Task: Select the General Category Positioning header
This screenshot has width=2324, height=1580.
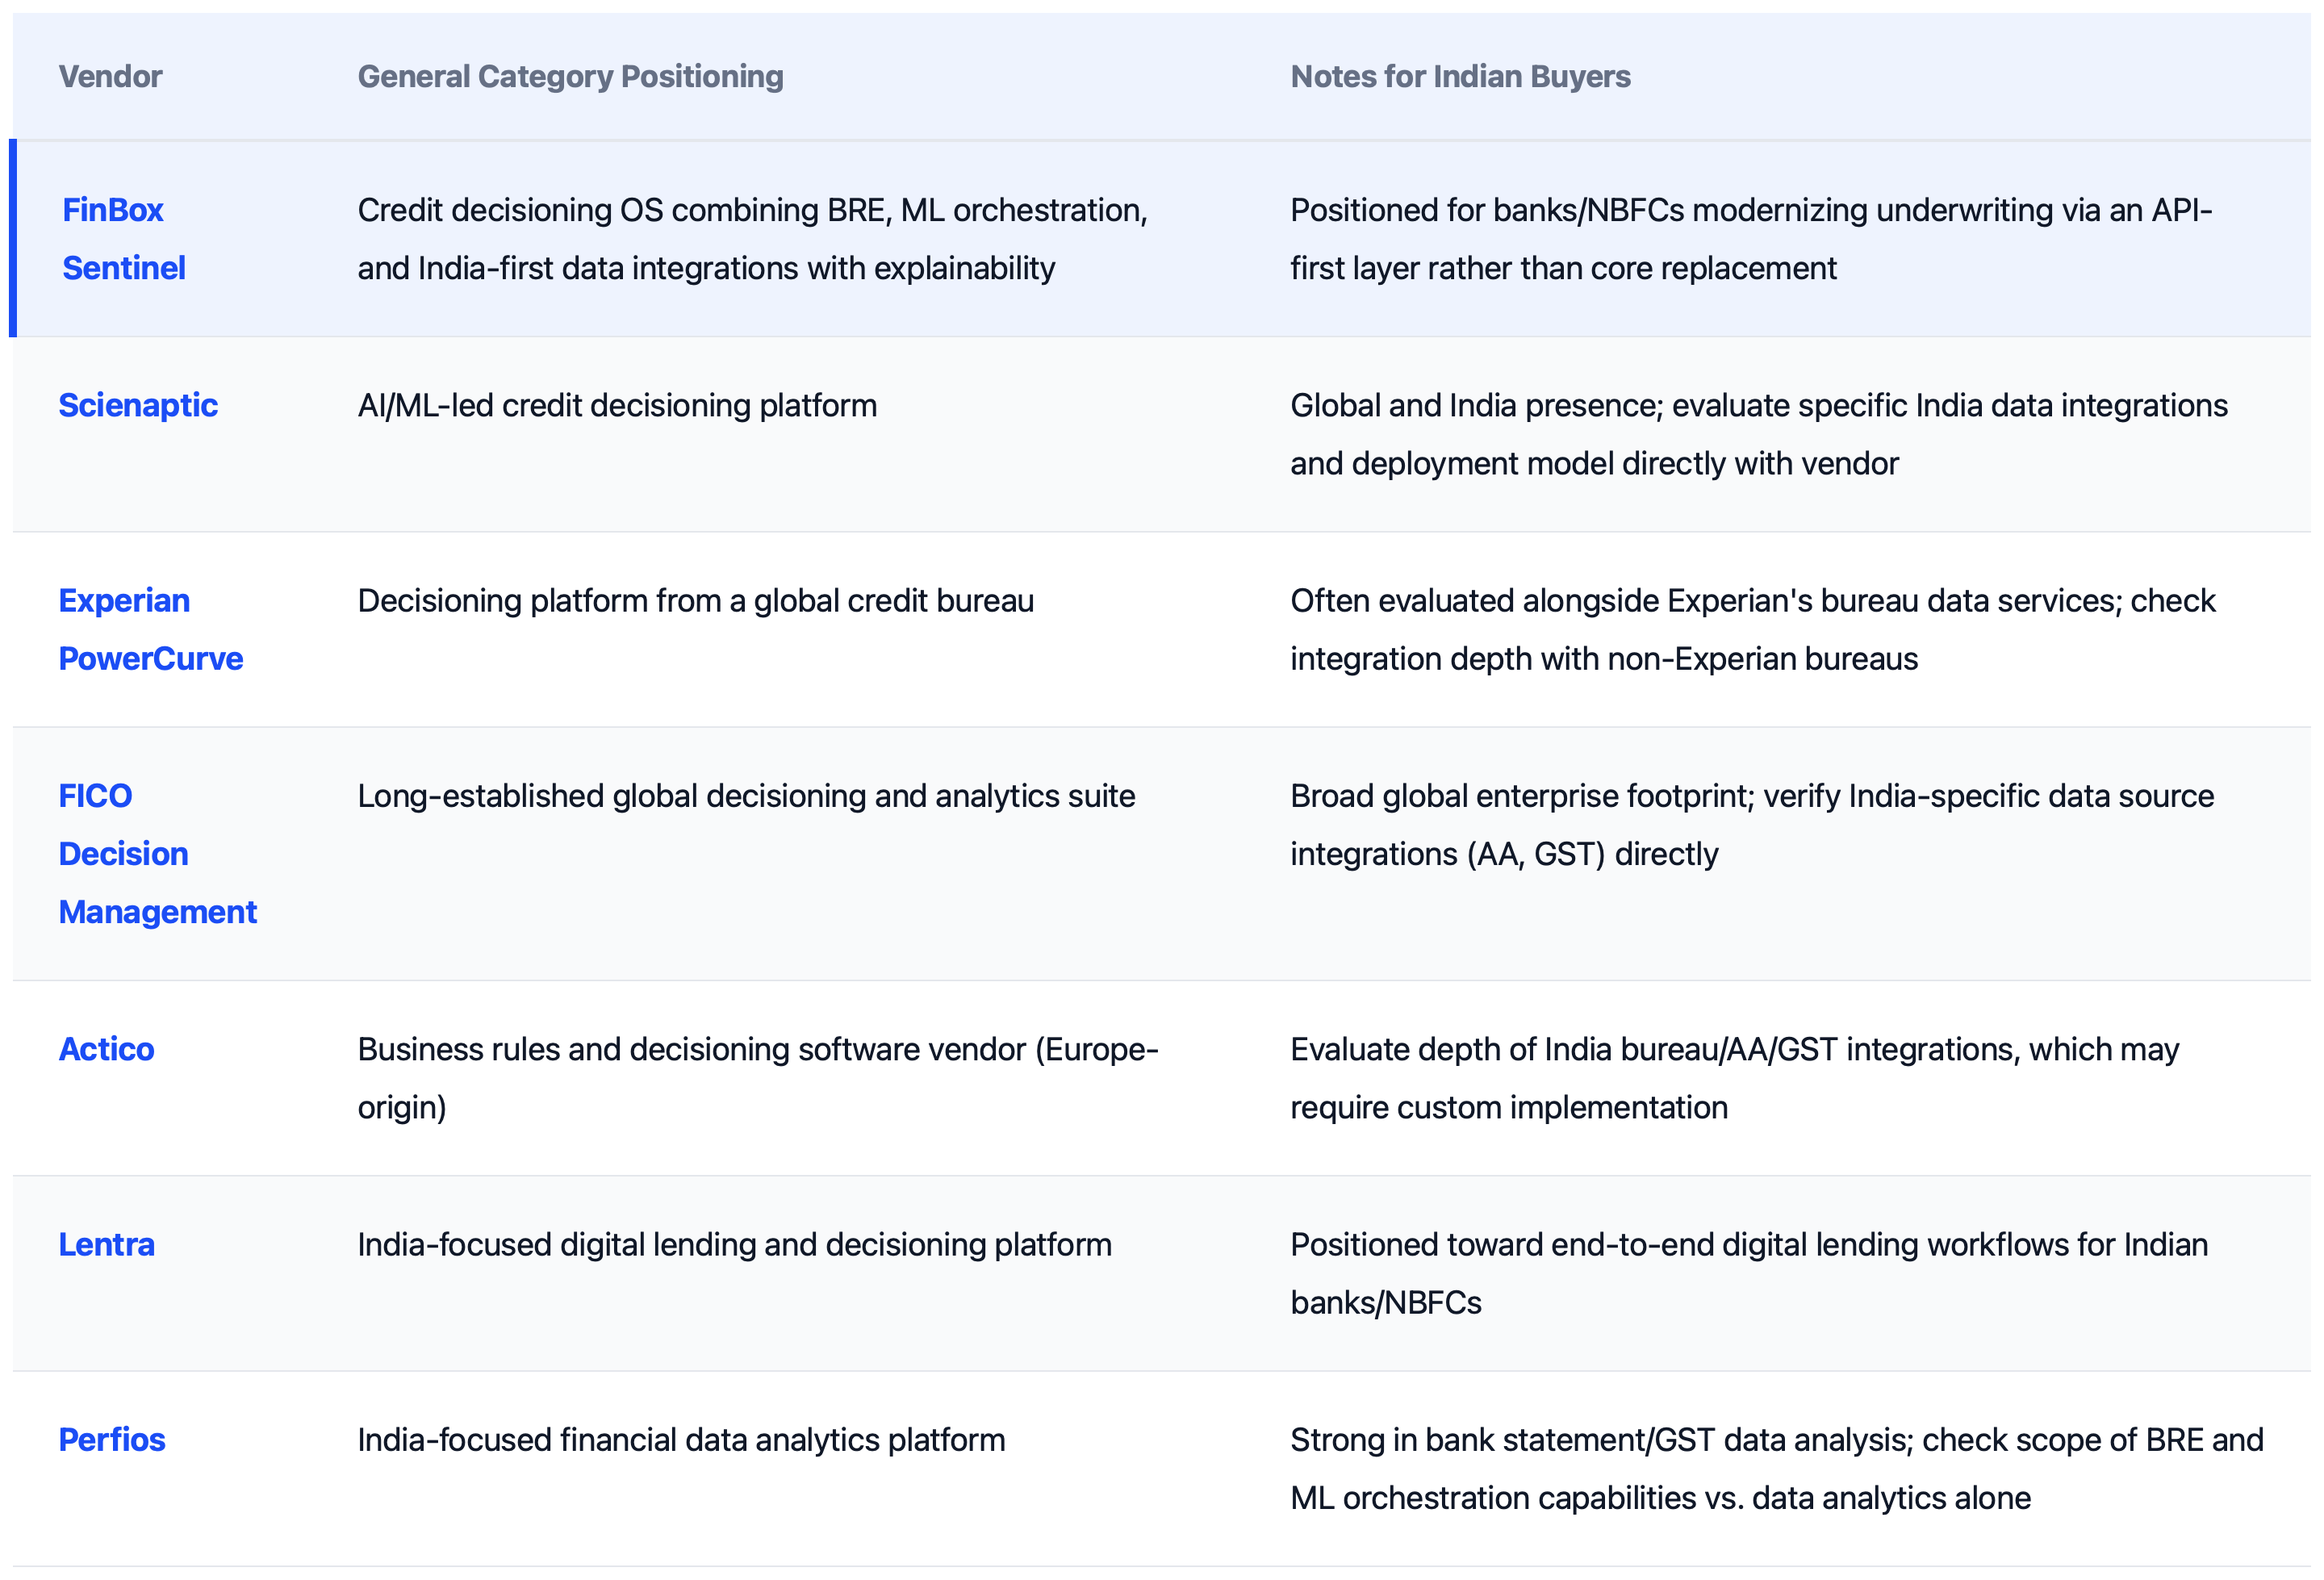Action: coord(570,76)
